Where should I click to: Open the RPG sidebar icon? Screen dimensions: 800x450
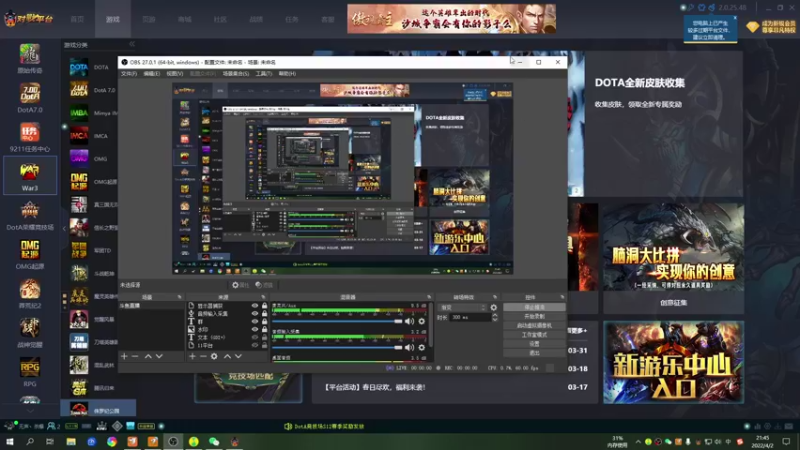[x=30, y=372]
